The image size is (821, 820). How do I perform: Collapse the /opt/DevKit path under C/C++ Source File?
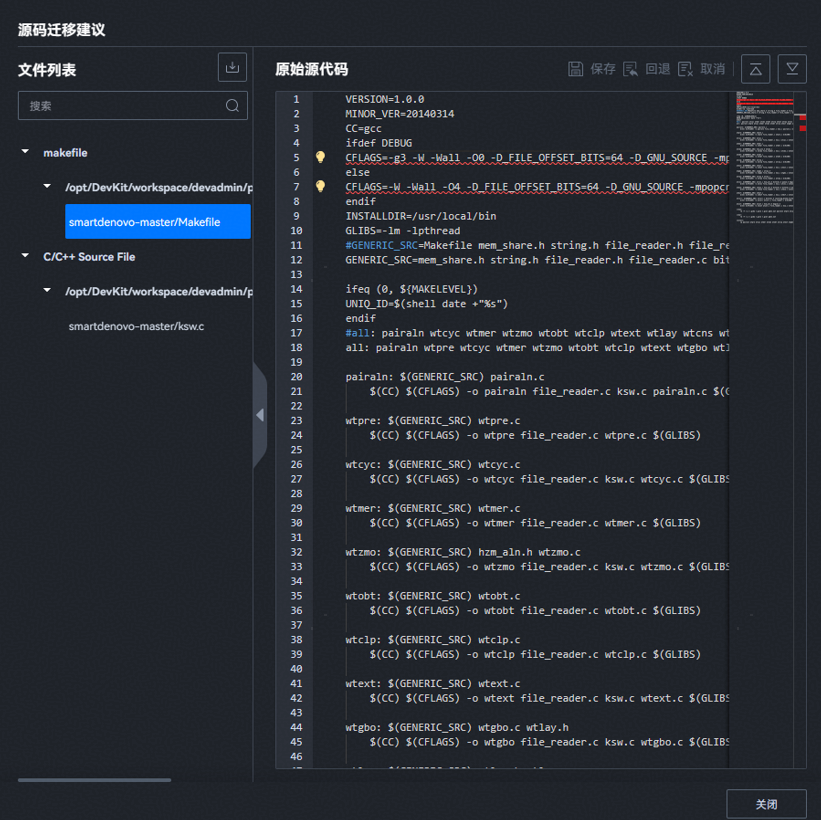point(47,291)
